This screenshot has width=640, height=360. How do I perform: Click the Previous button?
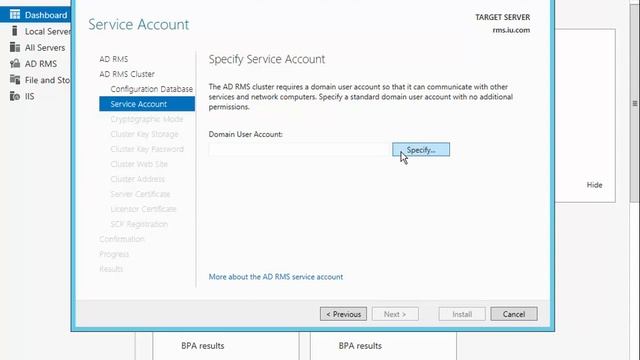tap(343, 314)
